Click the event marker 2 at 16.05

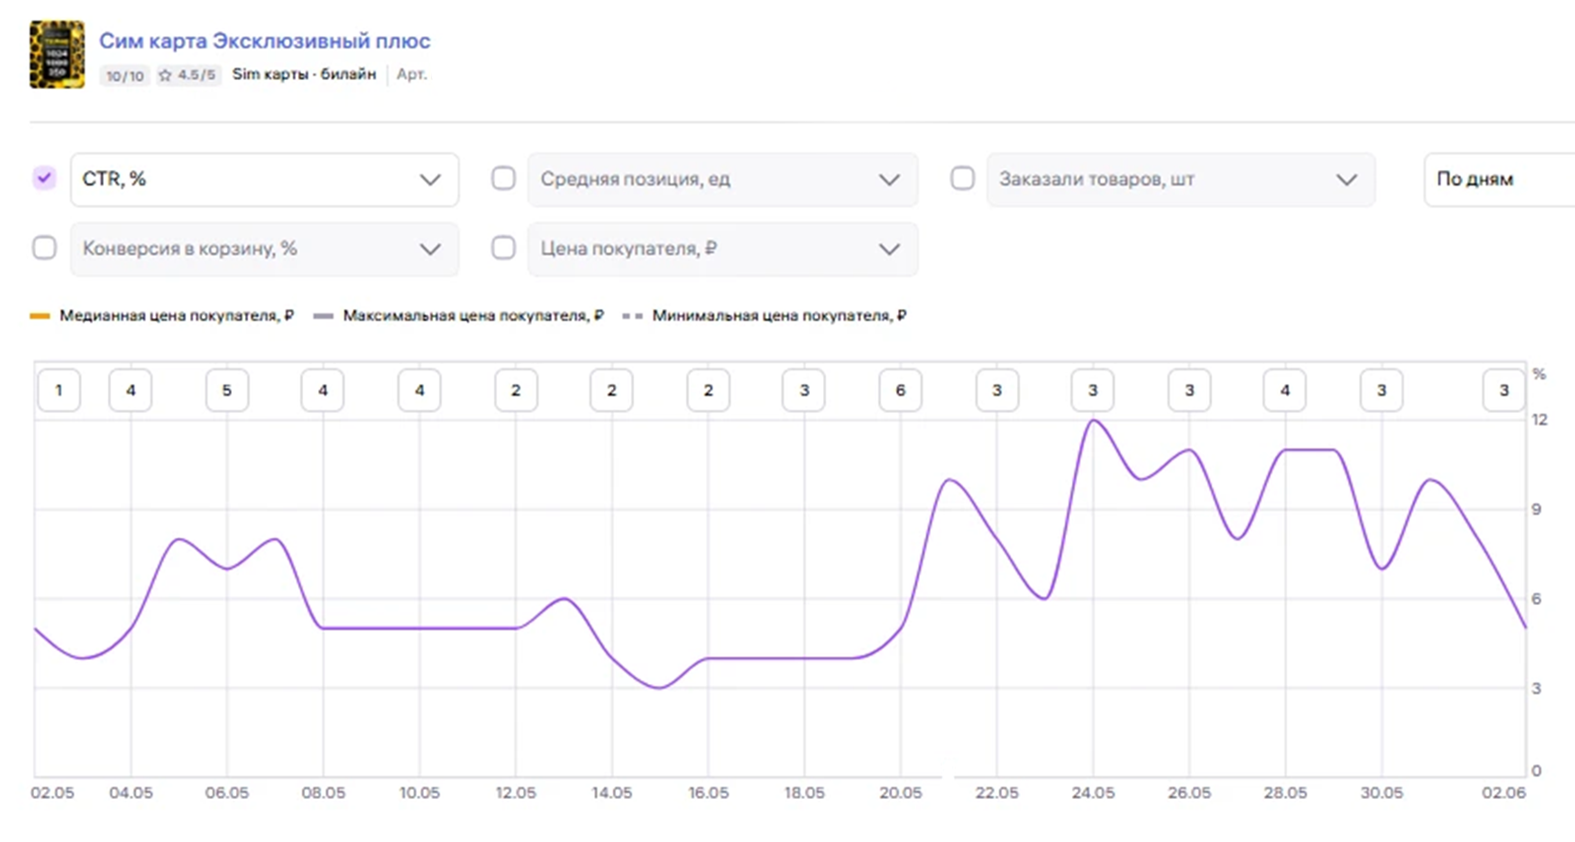708,390
